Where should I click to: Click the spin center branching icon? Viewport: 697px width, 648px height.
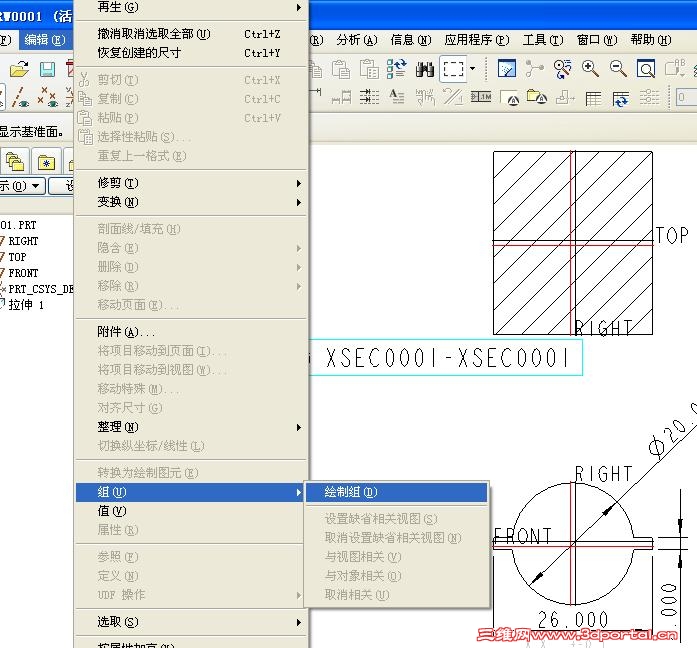534,69
